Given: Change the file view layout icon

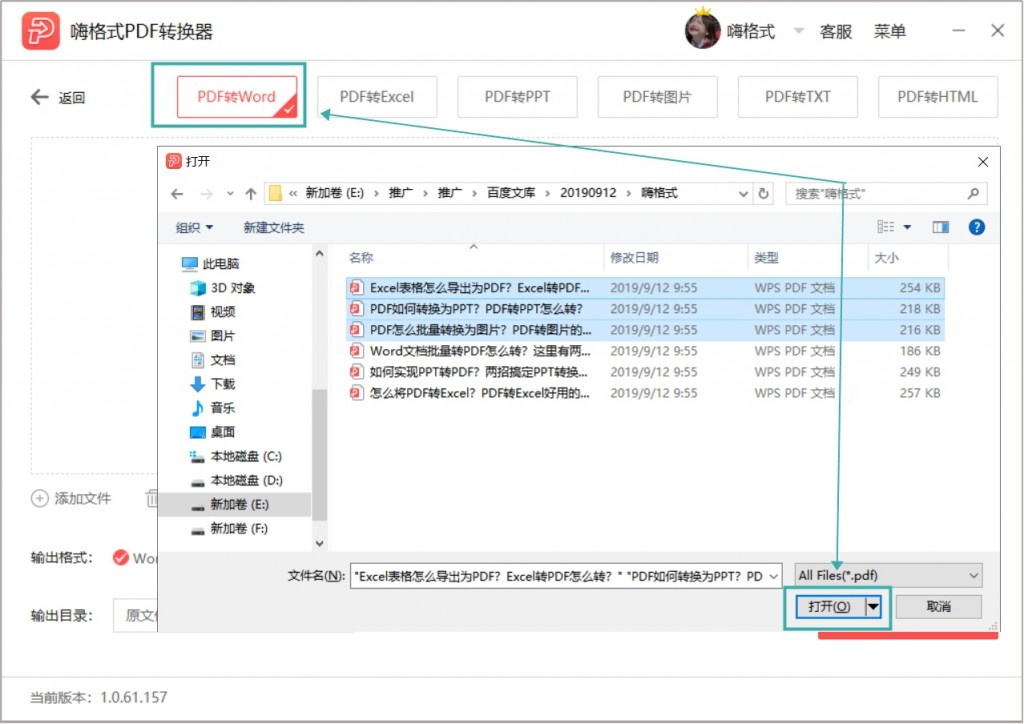Looking at the screenshot, I should click(x=886, y=227).
